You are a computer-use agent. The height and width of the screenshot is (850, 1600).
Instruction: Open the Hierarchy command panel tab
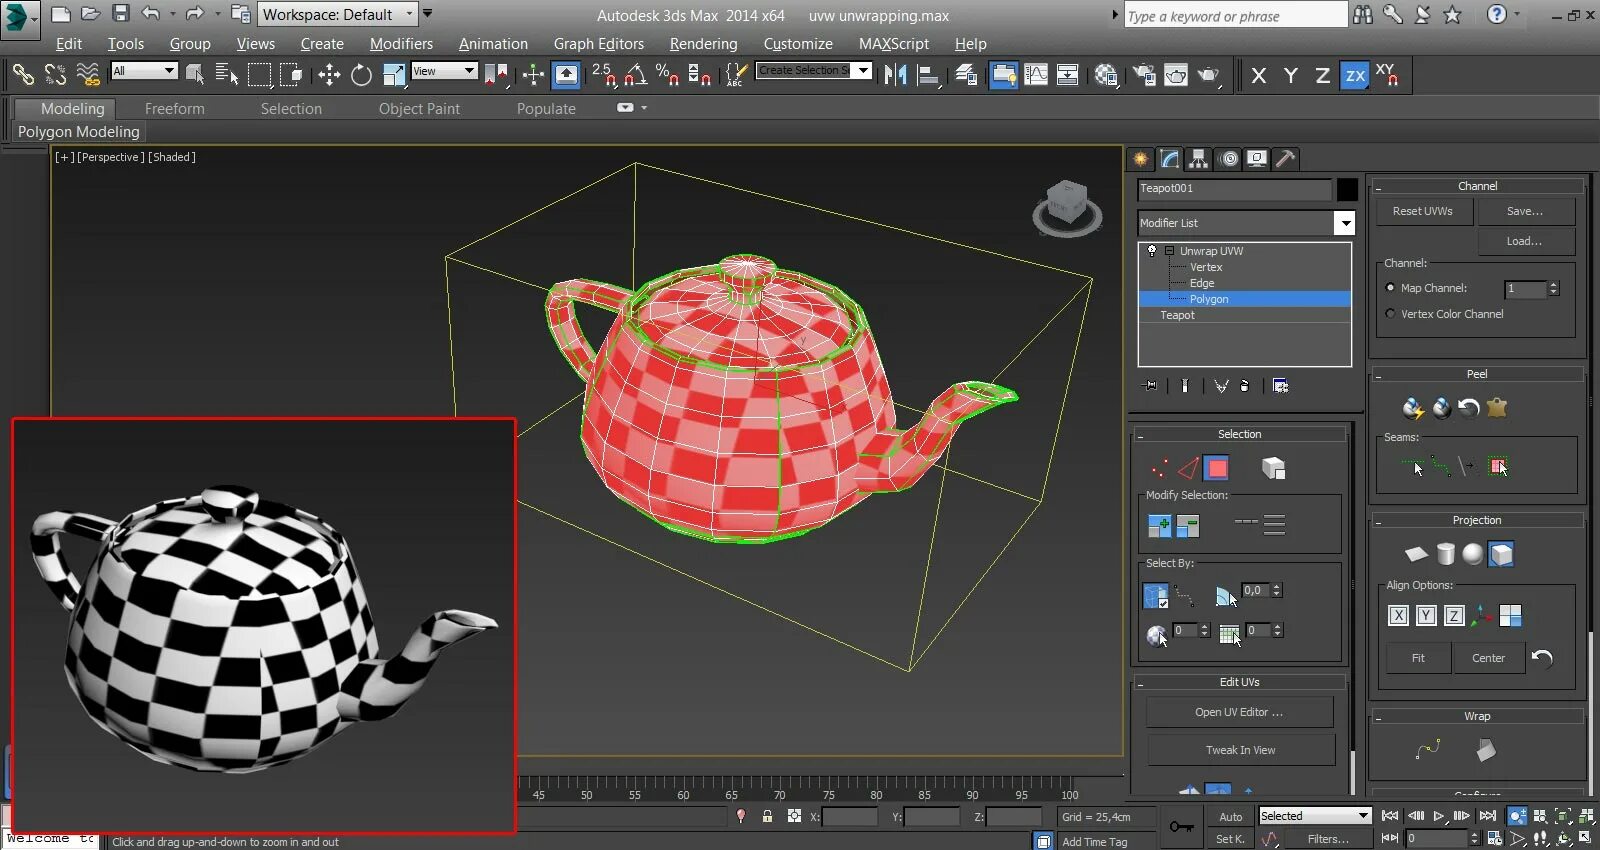tap(1198, 159)
